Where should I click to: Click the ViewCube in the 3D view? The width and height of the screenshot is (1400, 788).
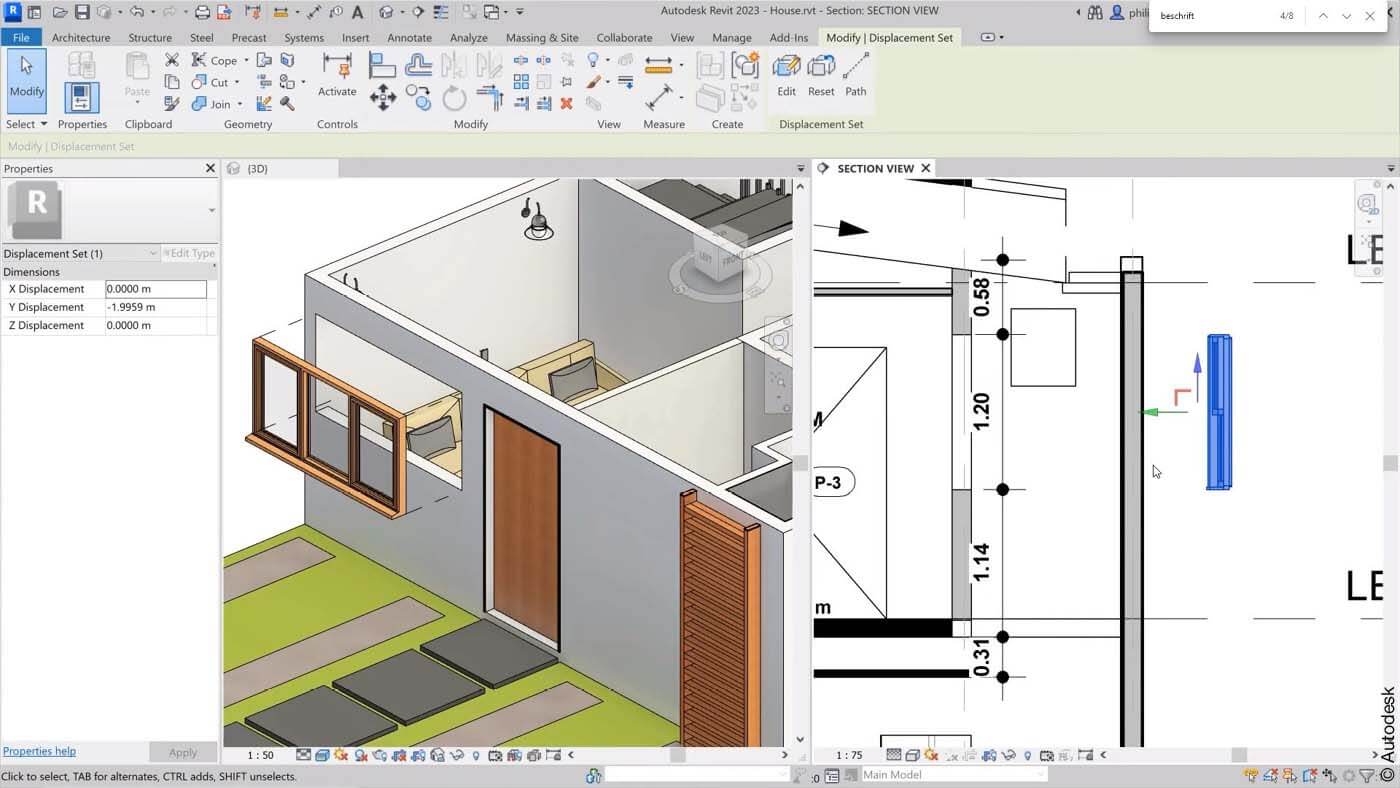click(720, 255)
